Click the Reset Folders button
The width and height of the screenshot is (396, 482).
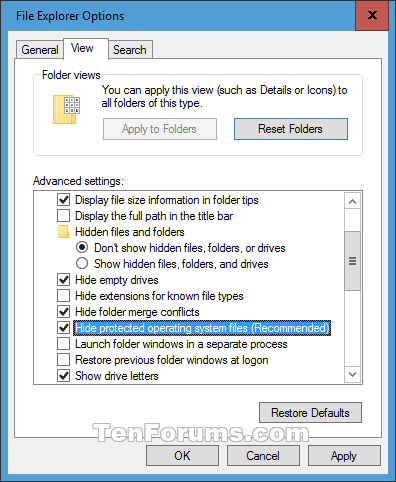[x=291, y=129]
